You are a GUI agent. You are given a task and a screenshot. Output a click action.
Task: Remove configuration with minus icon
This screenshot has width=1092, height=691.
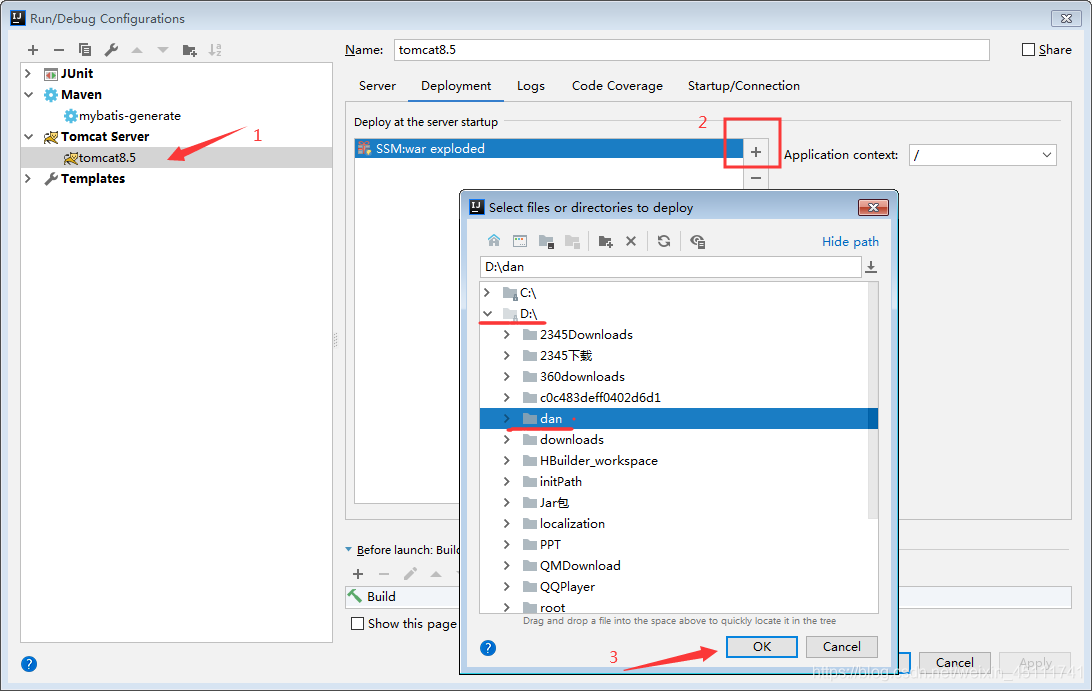58,50
